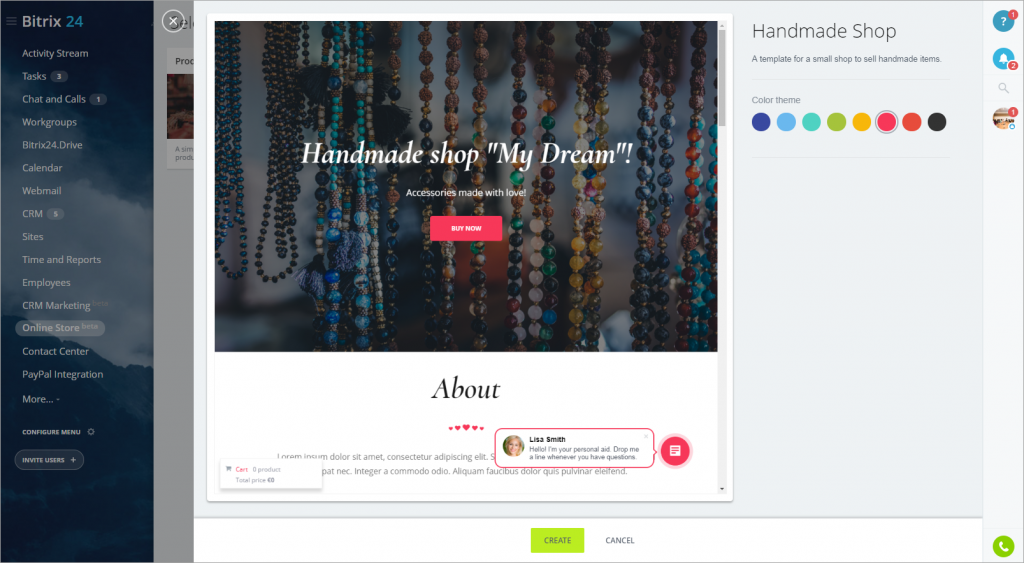Click the preview scrollbar down arrow
The width and height of the screenshot is (1024, 563).
(x=722, y=489)
